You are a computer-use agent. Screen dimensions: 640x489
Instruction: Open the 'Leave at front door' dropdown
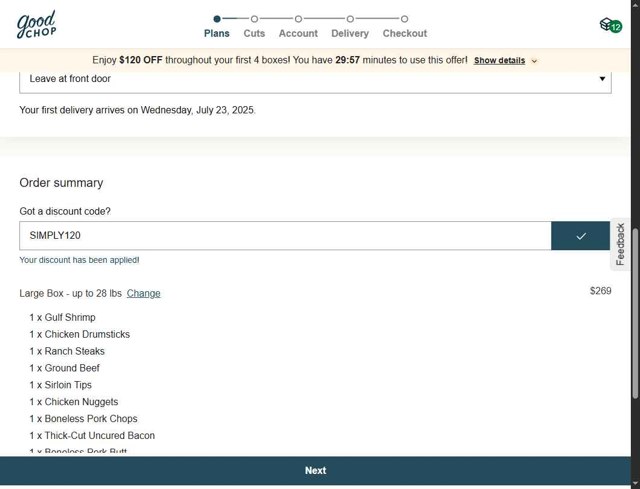[315, 79]
